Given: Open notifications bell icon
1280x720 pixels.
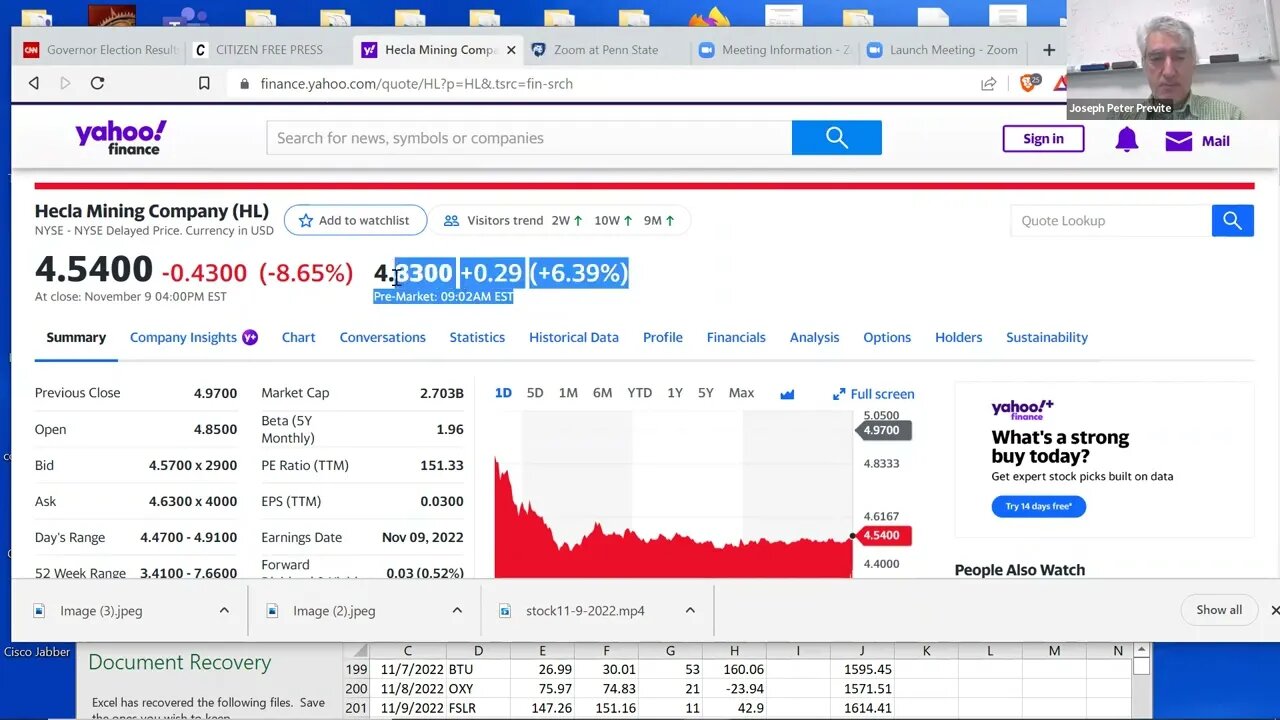Looking at the screenshot, I should (1127, 140).
